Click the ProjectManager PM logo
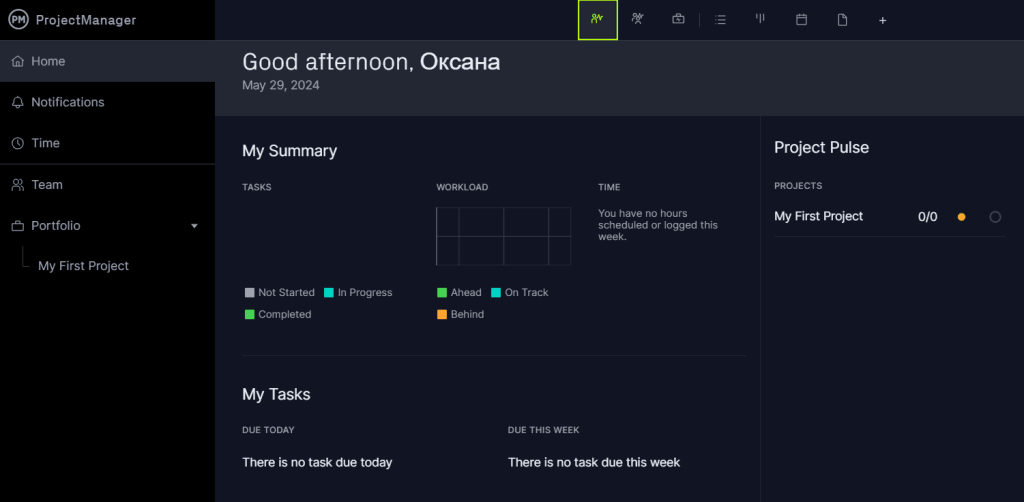Screen dimensions: 1024x502 click(x=19, y=20)
